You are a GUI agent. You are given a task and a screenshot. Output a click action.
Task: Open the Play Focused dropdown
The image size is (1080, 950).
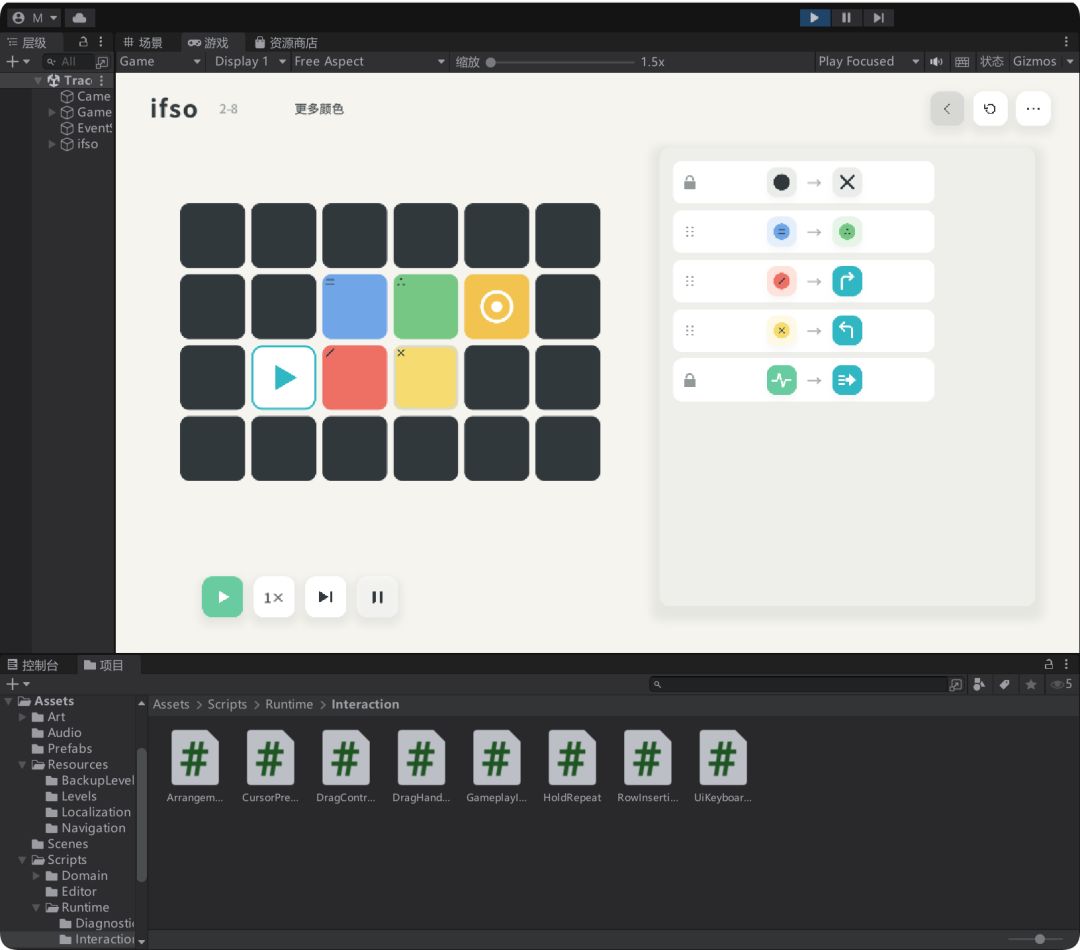[868, 61]
